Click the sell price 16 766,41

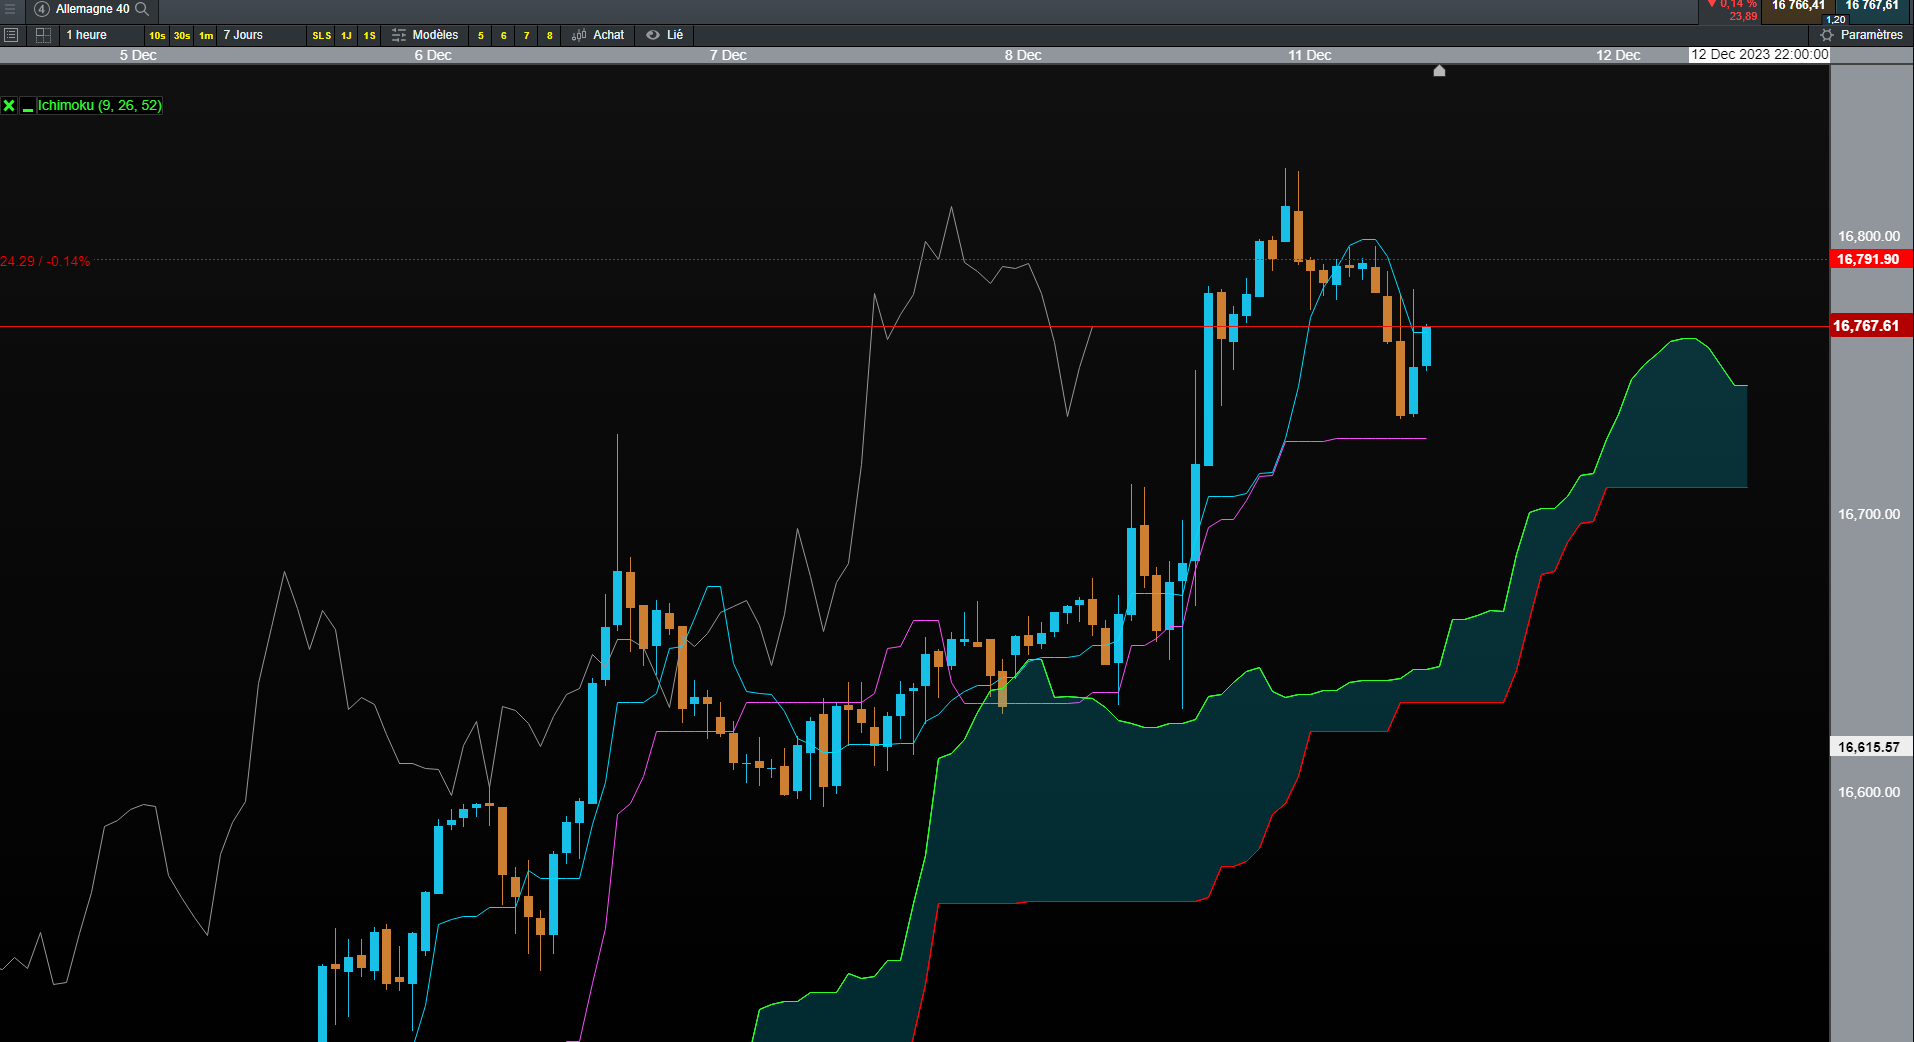(x=1798, y=6)
